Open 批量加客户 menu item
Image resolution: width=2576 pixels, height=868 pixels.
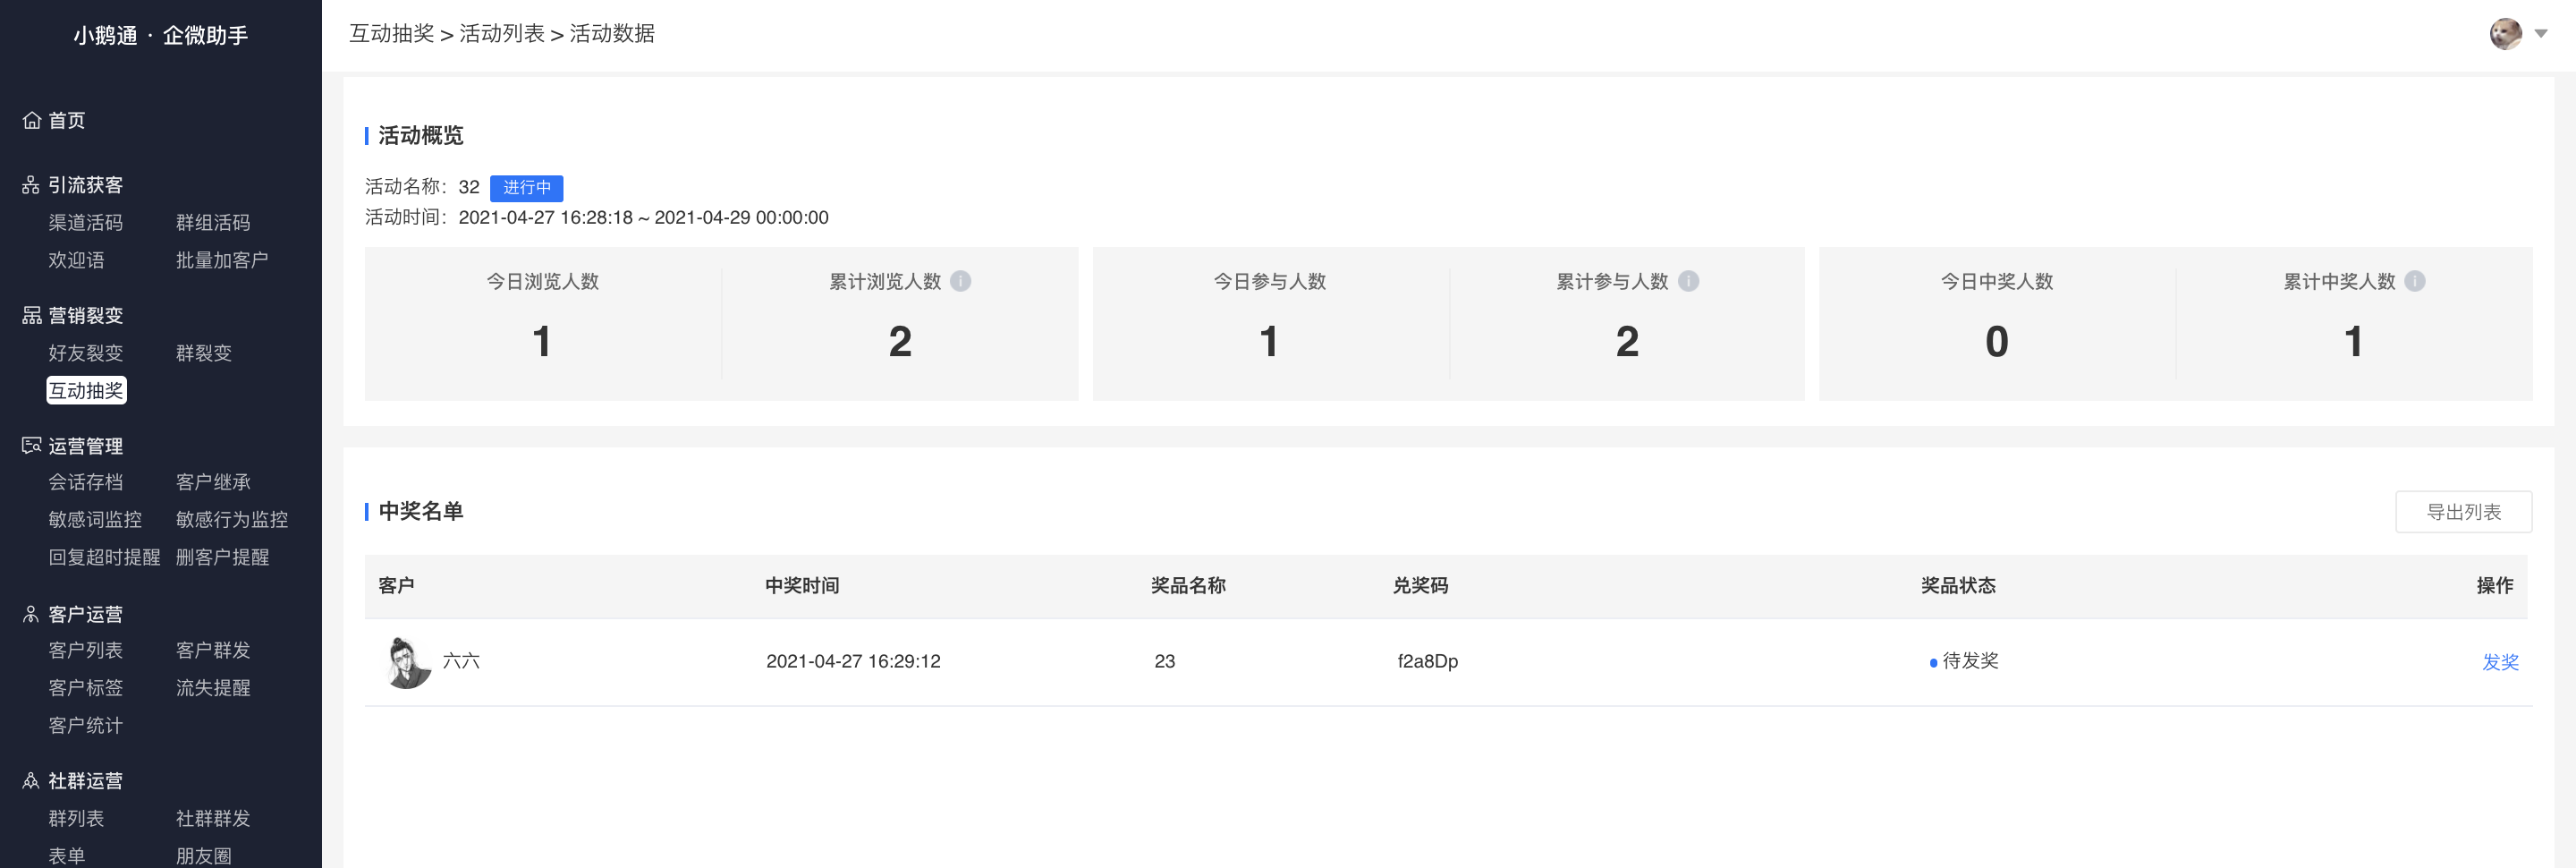coord(222,260)
